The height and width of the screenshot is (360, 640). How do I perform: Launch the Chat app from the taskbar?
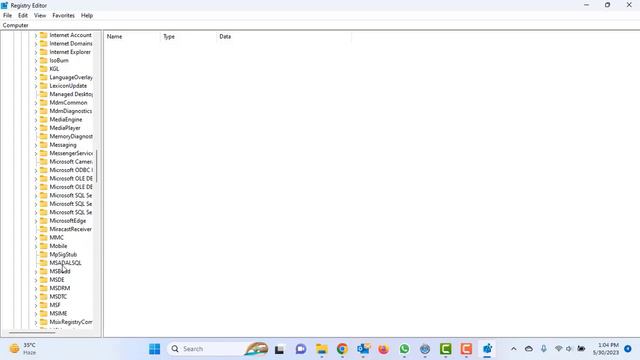pyautogui.click(x=301, y=349)
